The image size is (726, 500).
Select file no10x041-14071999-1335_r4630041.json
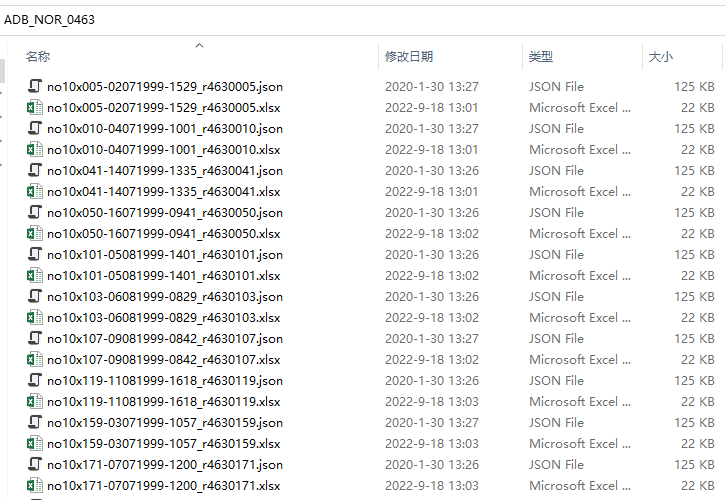(x=165, y=170)
